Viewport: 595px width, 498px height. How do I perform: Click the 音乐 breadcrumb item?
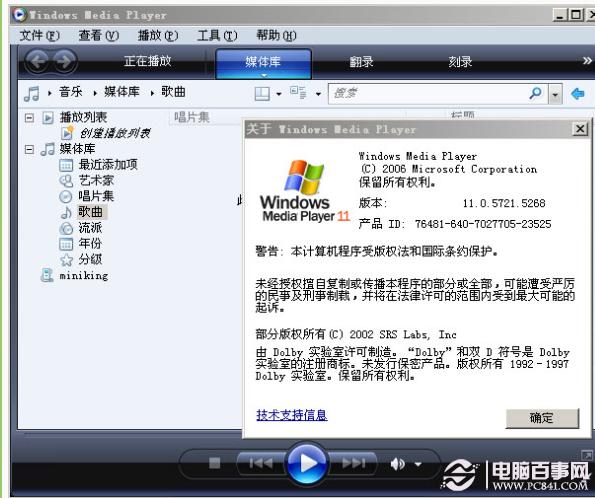71,92
